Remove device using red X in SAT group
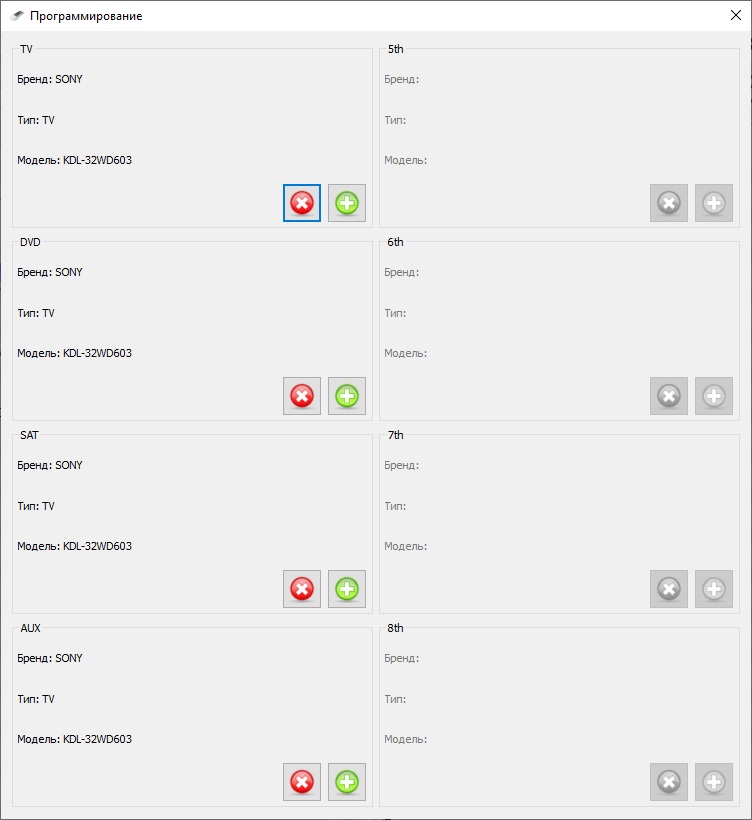 click(x=302, y=589)
